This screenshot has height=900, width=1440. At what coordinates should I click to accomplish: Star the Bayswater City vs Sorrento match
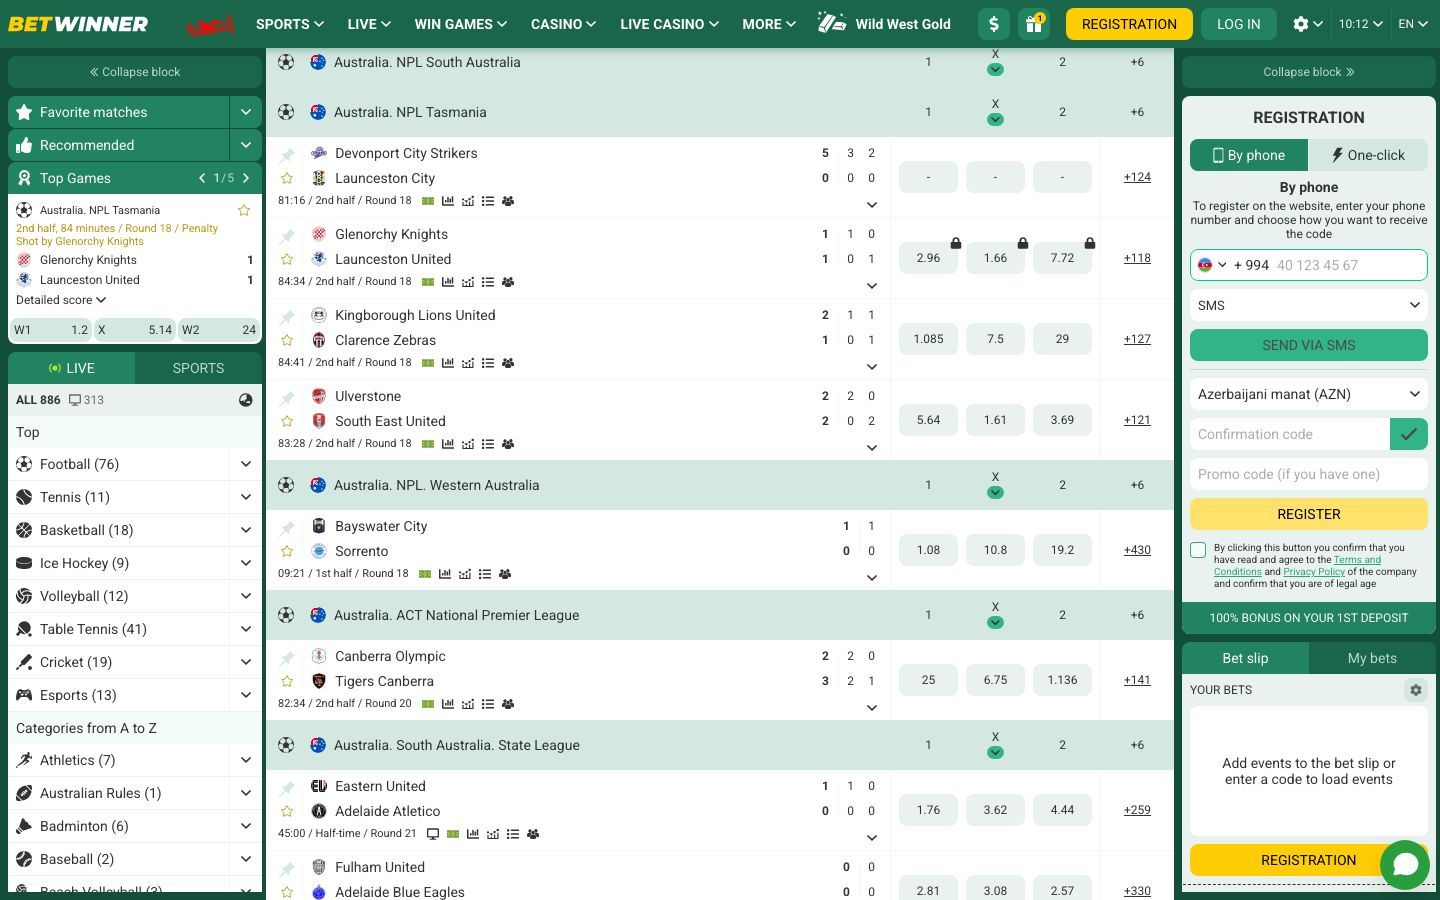pyautogui.click(x=287, y=552)
